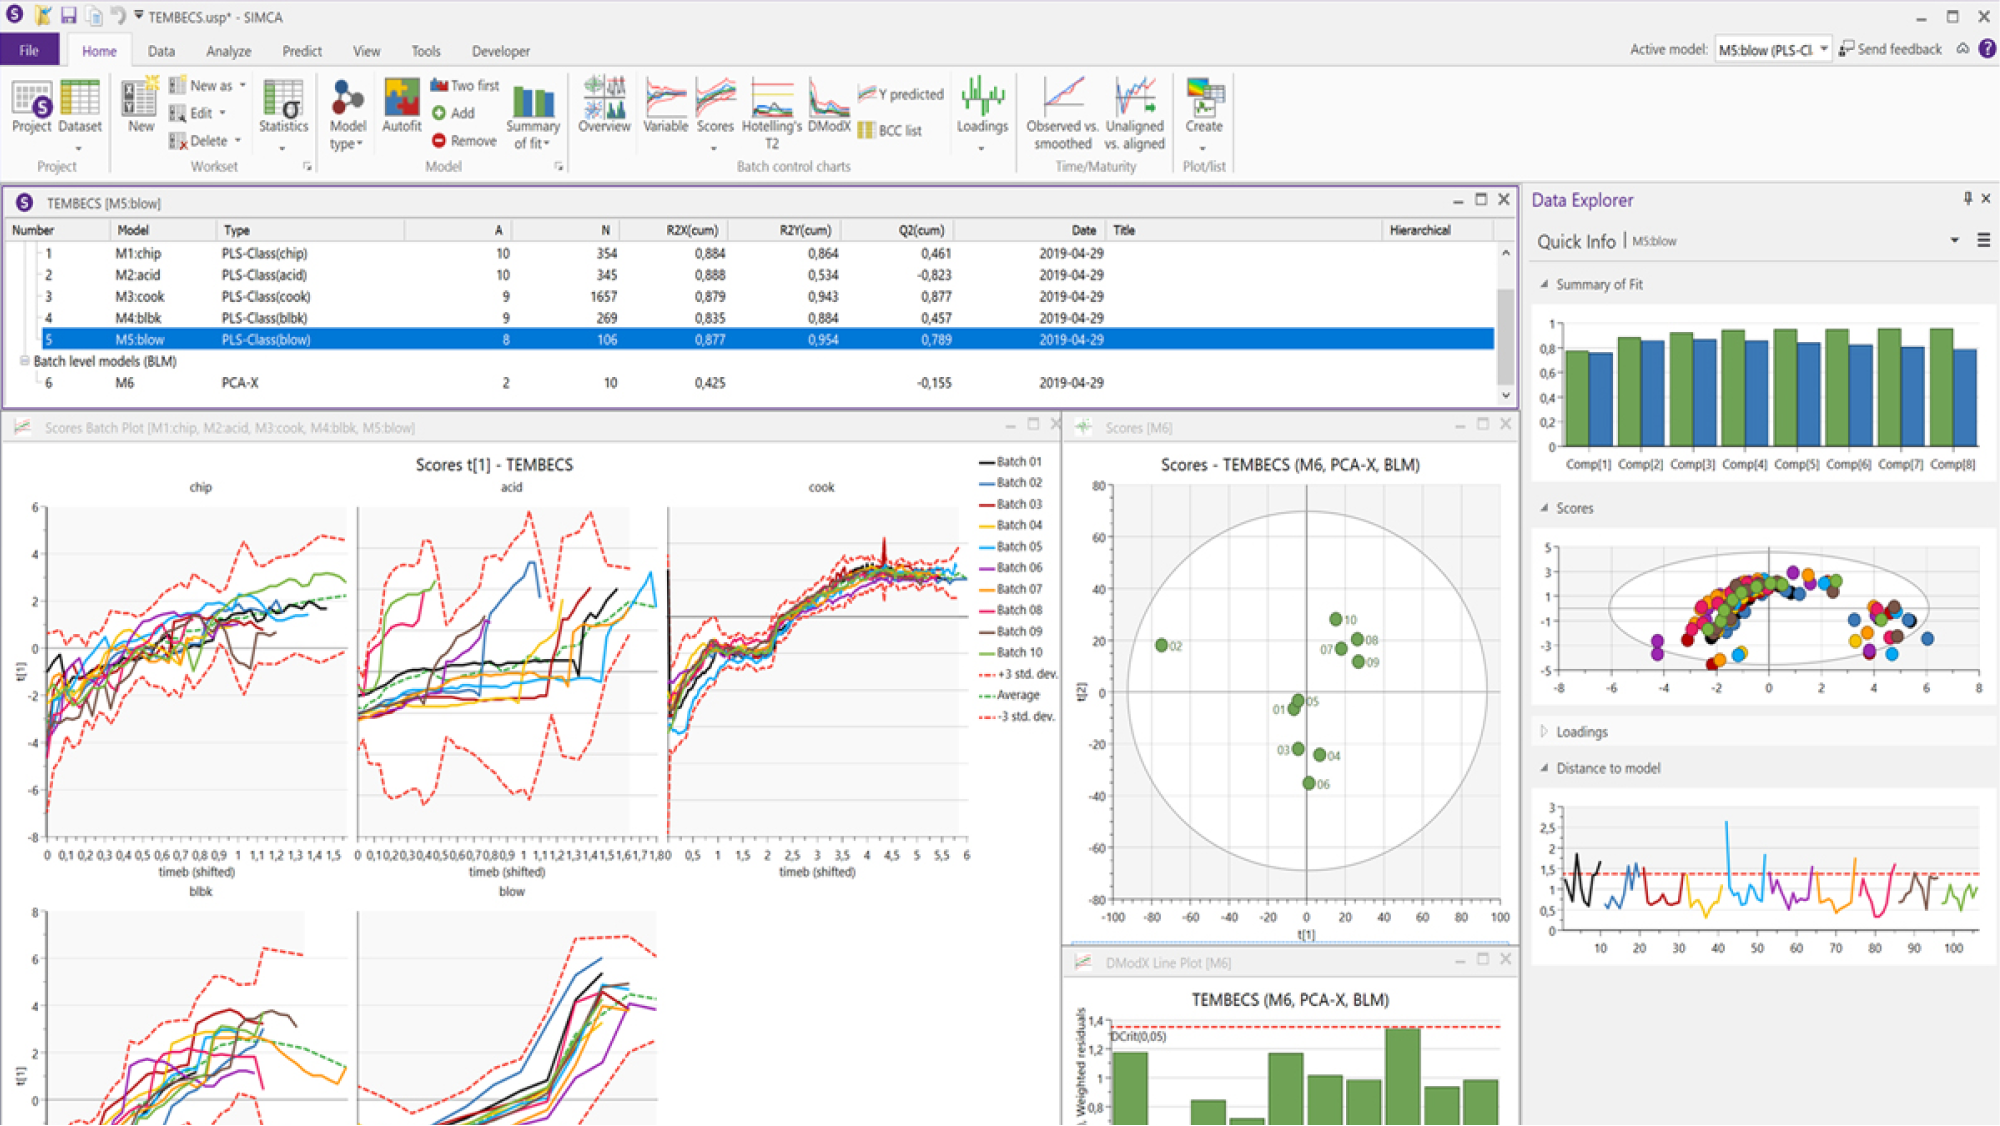Image resolution: width=2000 pixels, height=1126 pixels.
Task: Collapse Batch level models tree group
Action: (x=25, y=361)
